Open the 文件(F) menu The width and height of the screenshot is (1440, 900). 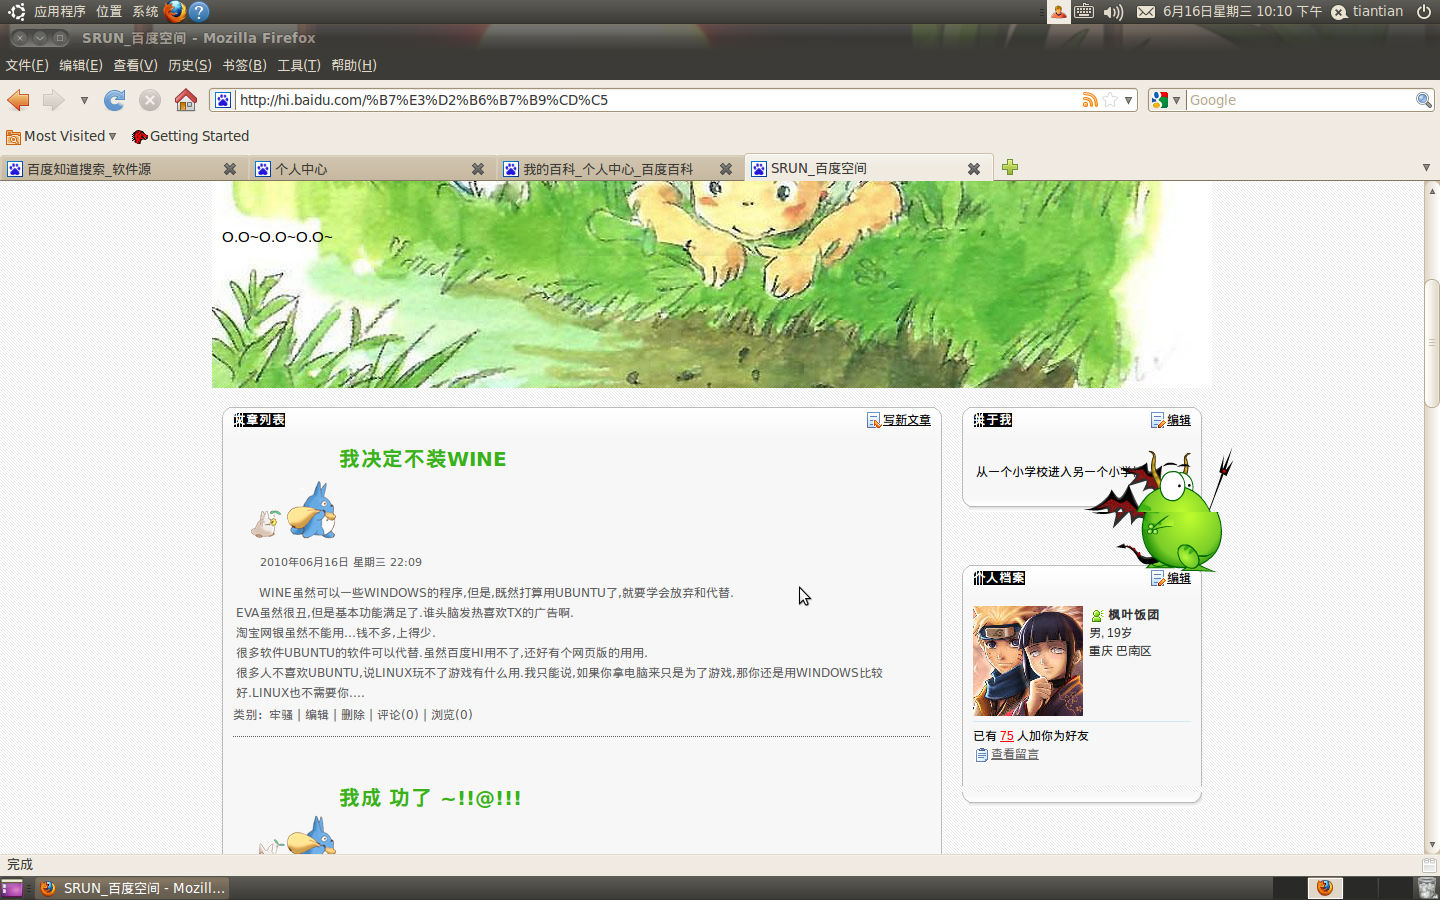tap(27, 65)
